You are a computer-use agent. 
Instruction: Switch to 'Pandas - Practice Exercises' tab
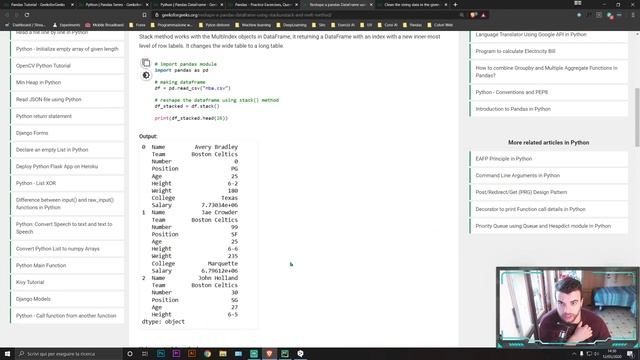(x=262, y=4)
